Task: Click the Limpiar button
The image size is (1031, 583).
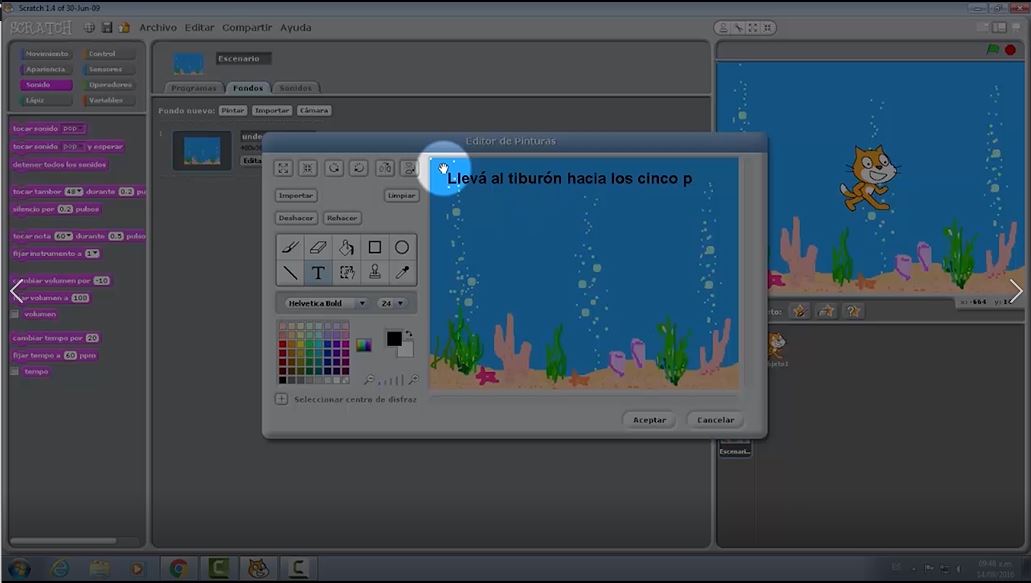Action: click(401, 195)
